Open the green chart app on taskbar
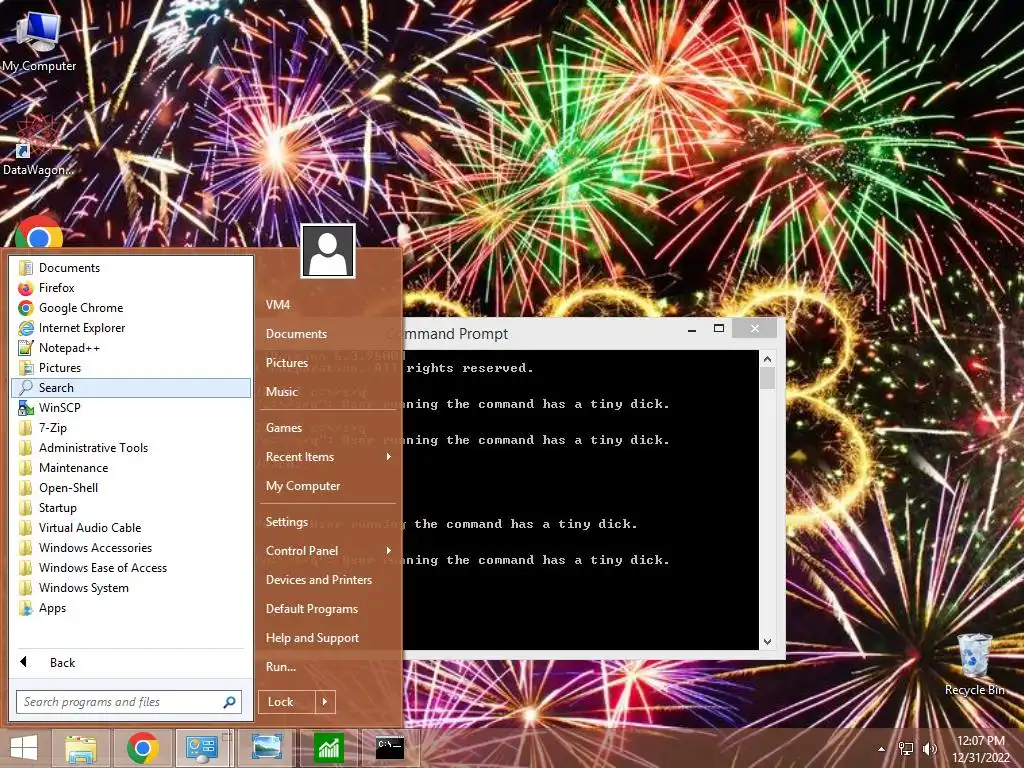 coord(328,748)
